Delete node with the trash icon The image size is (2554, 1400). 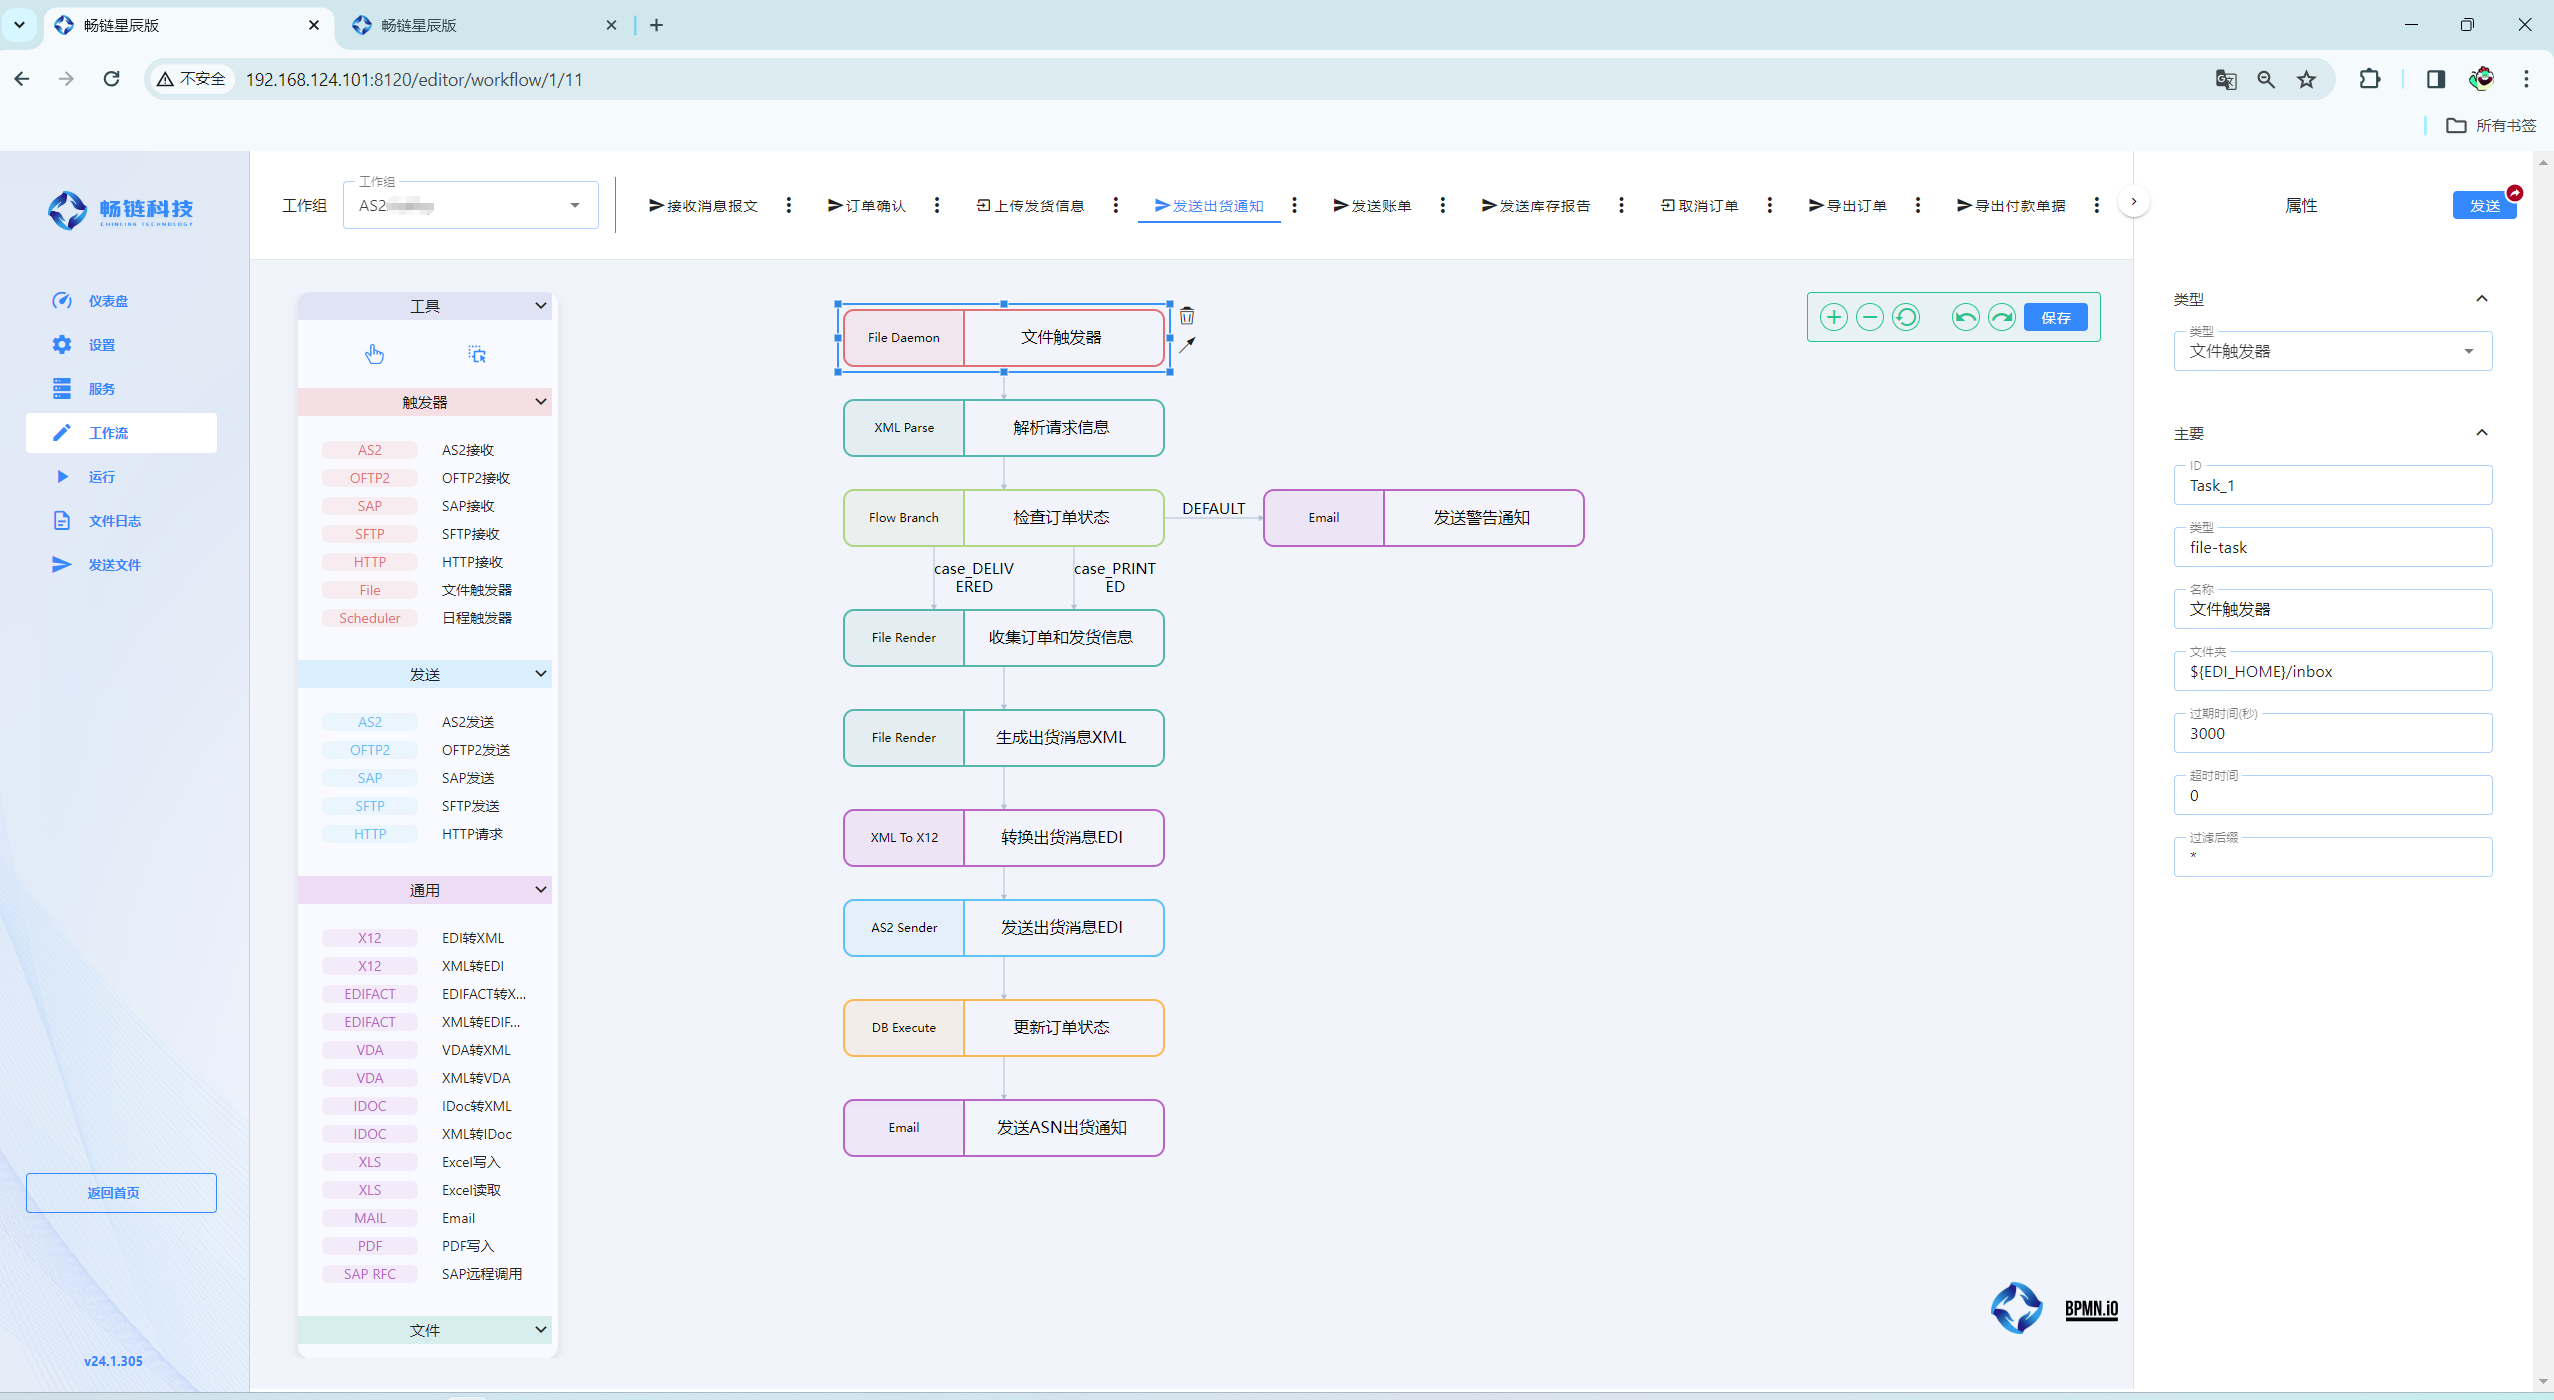[x=1187, y=316]
